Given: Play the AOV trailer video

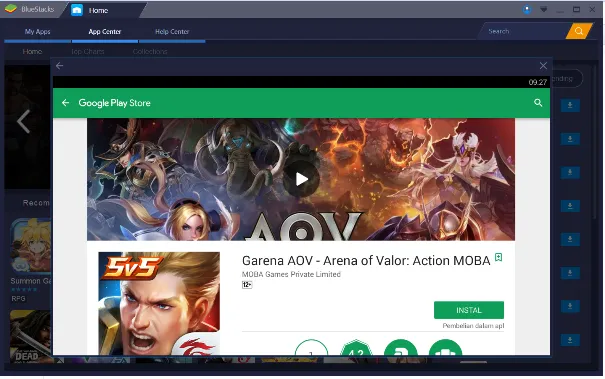Looking at the screenshot, I should click(301, 179).
